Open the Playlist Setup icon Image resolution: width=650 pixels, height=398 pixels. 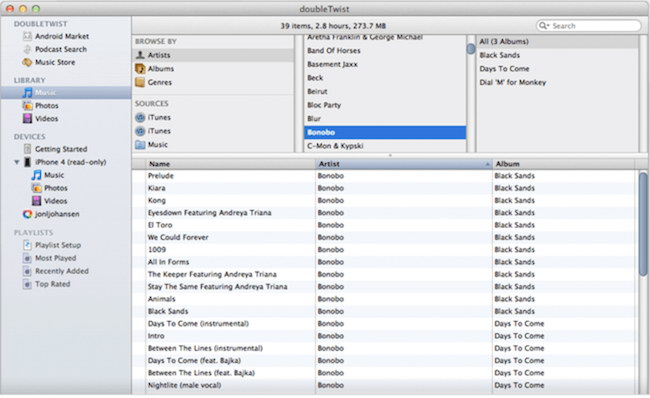[x=27, y=245]
